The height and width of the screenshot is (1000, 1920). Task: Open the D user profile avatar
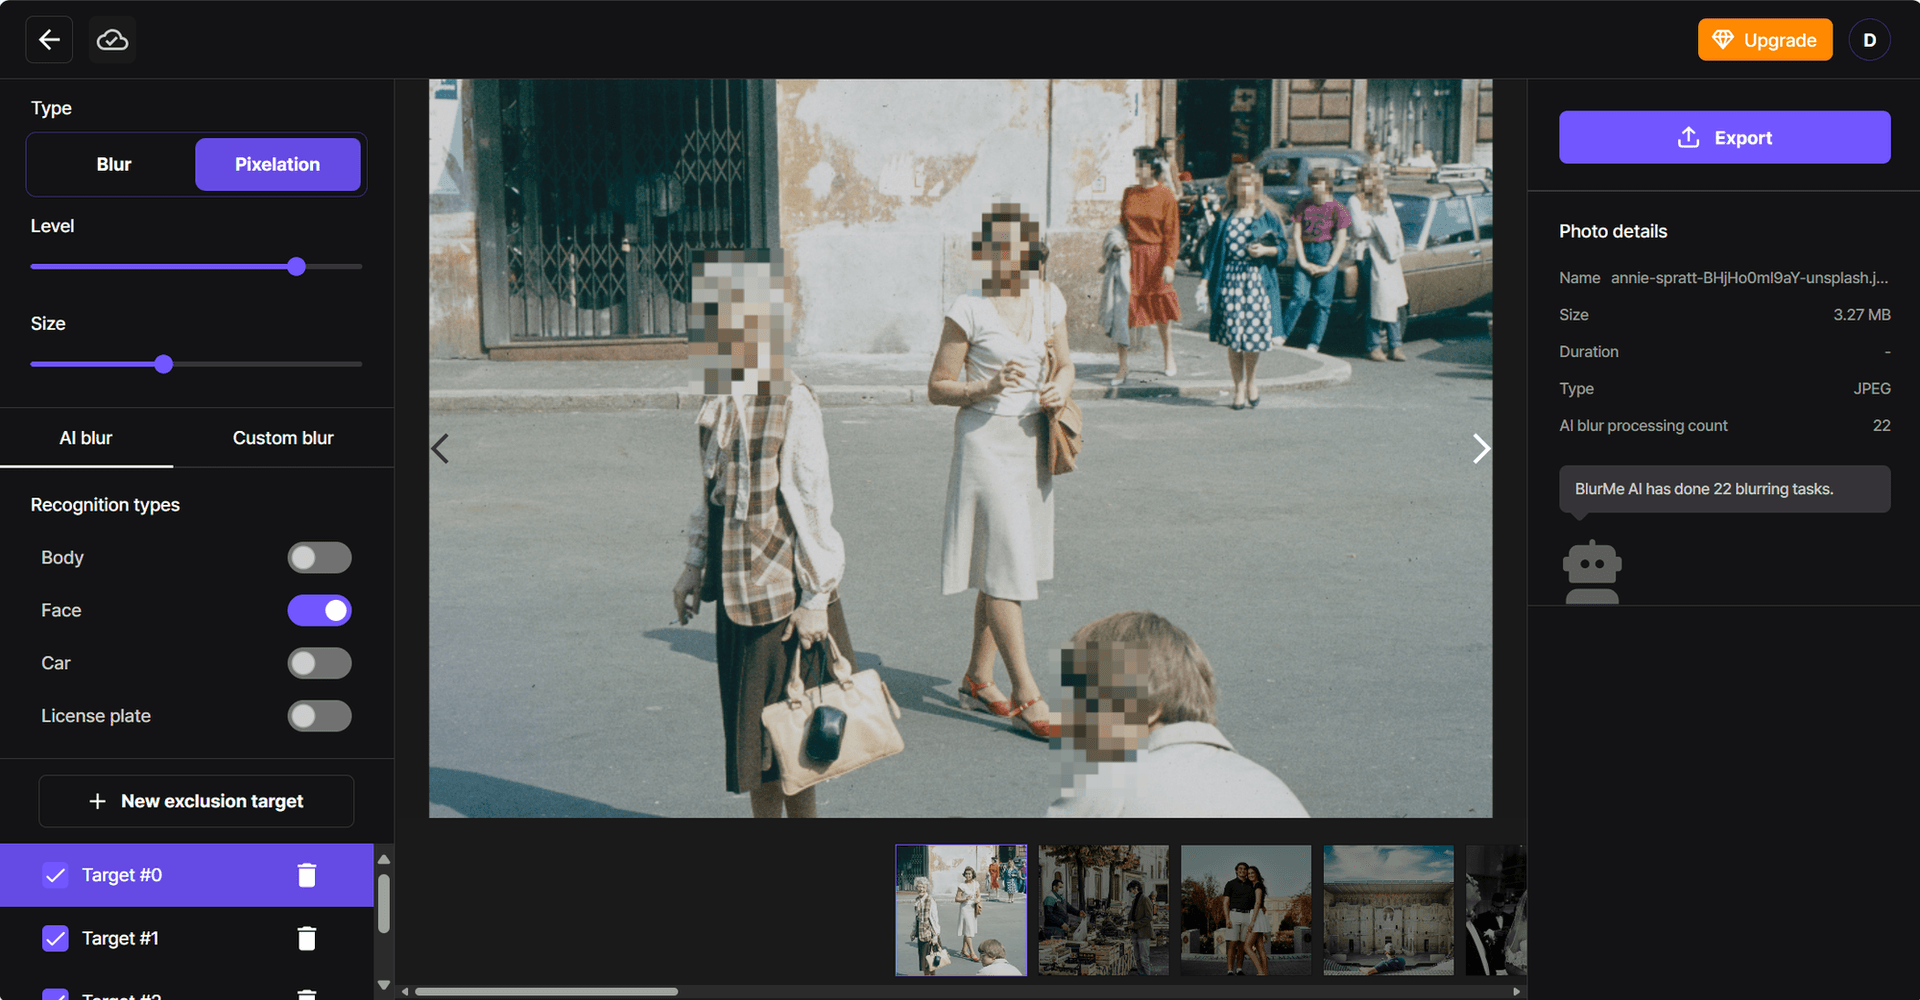(1869, 40)
